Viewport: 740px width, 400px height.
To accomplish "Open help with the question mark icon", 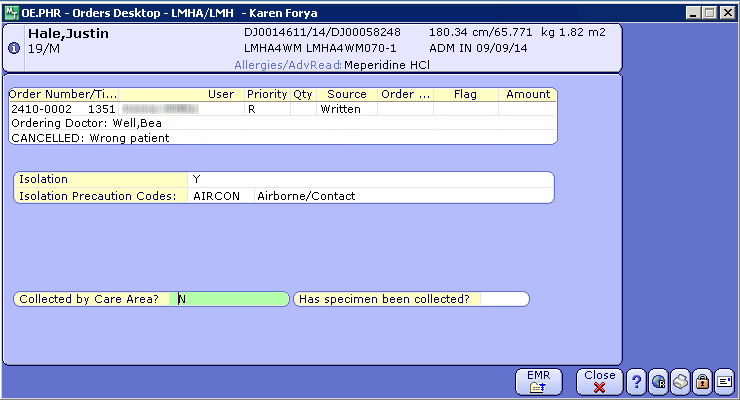I will click(x=636, y=381).
